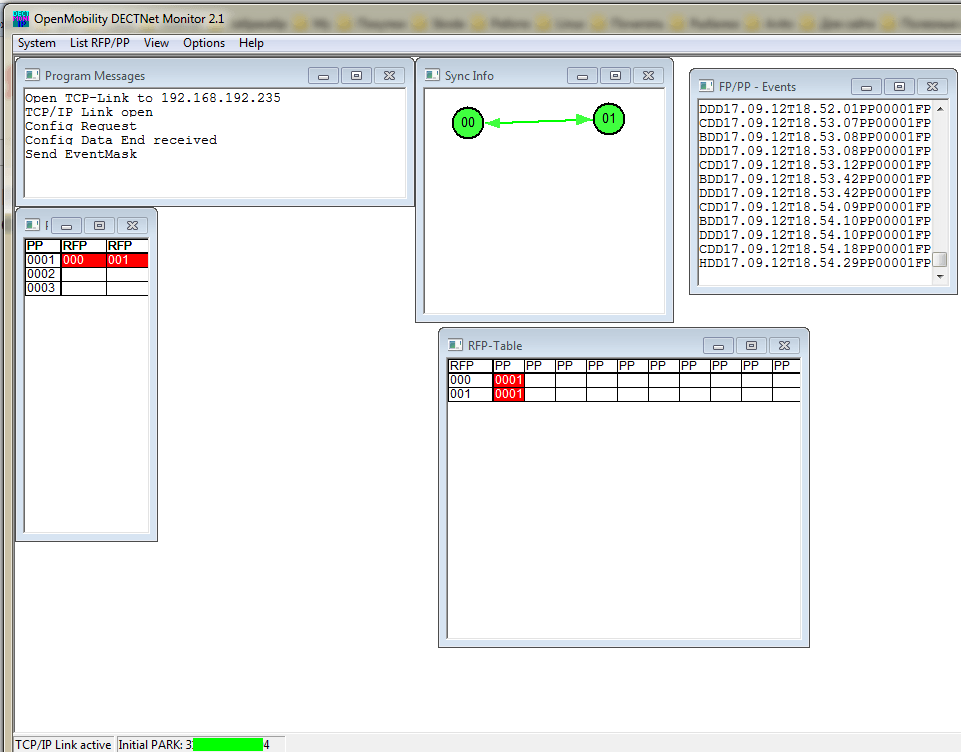The image size is (961, 752).
Task: Close the Sync Info window
Action: click(x=648, y=75)
